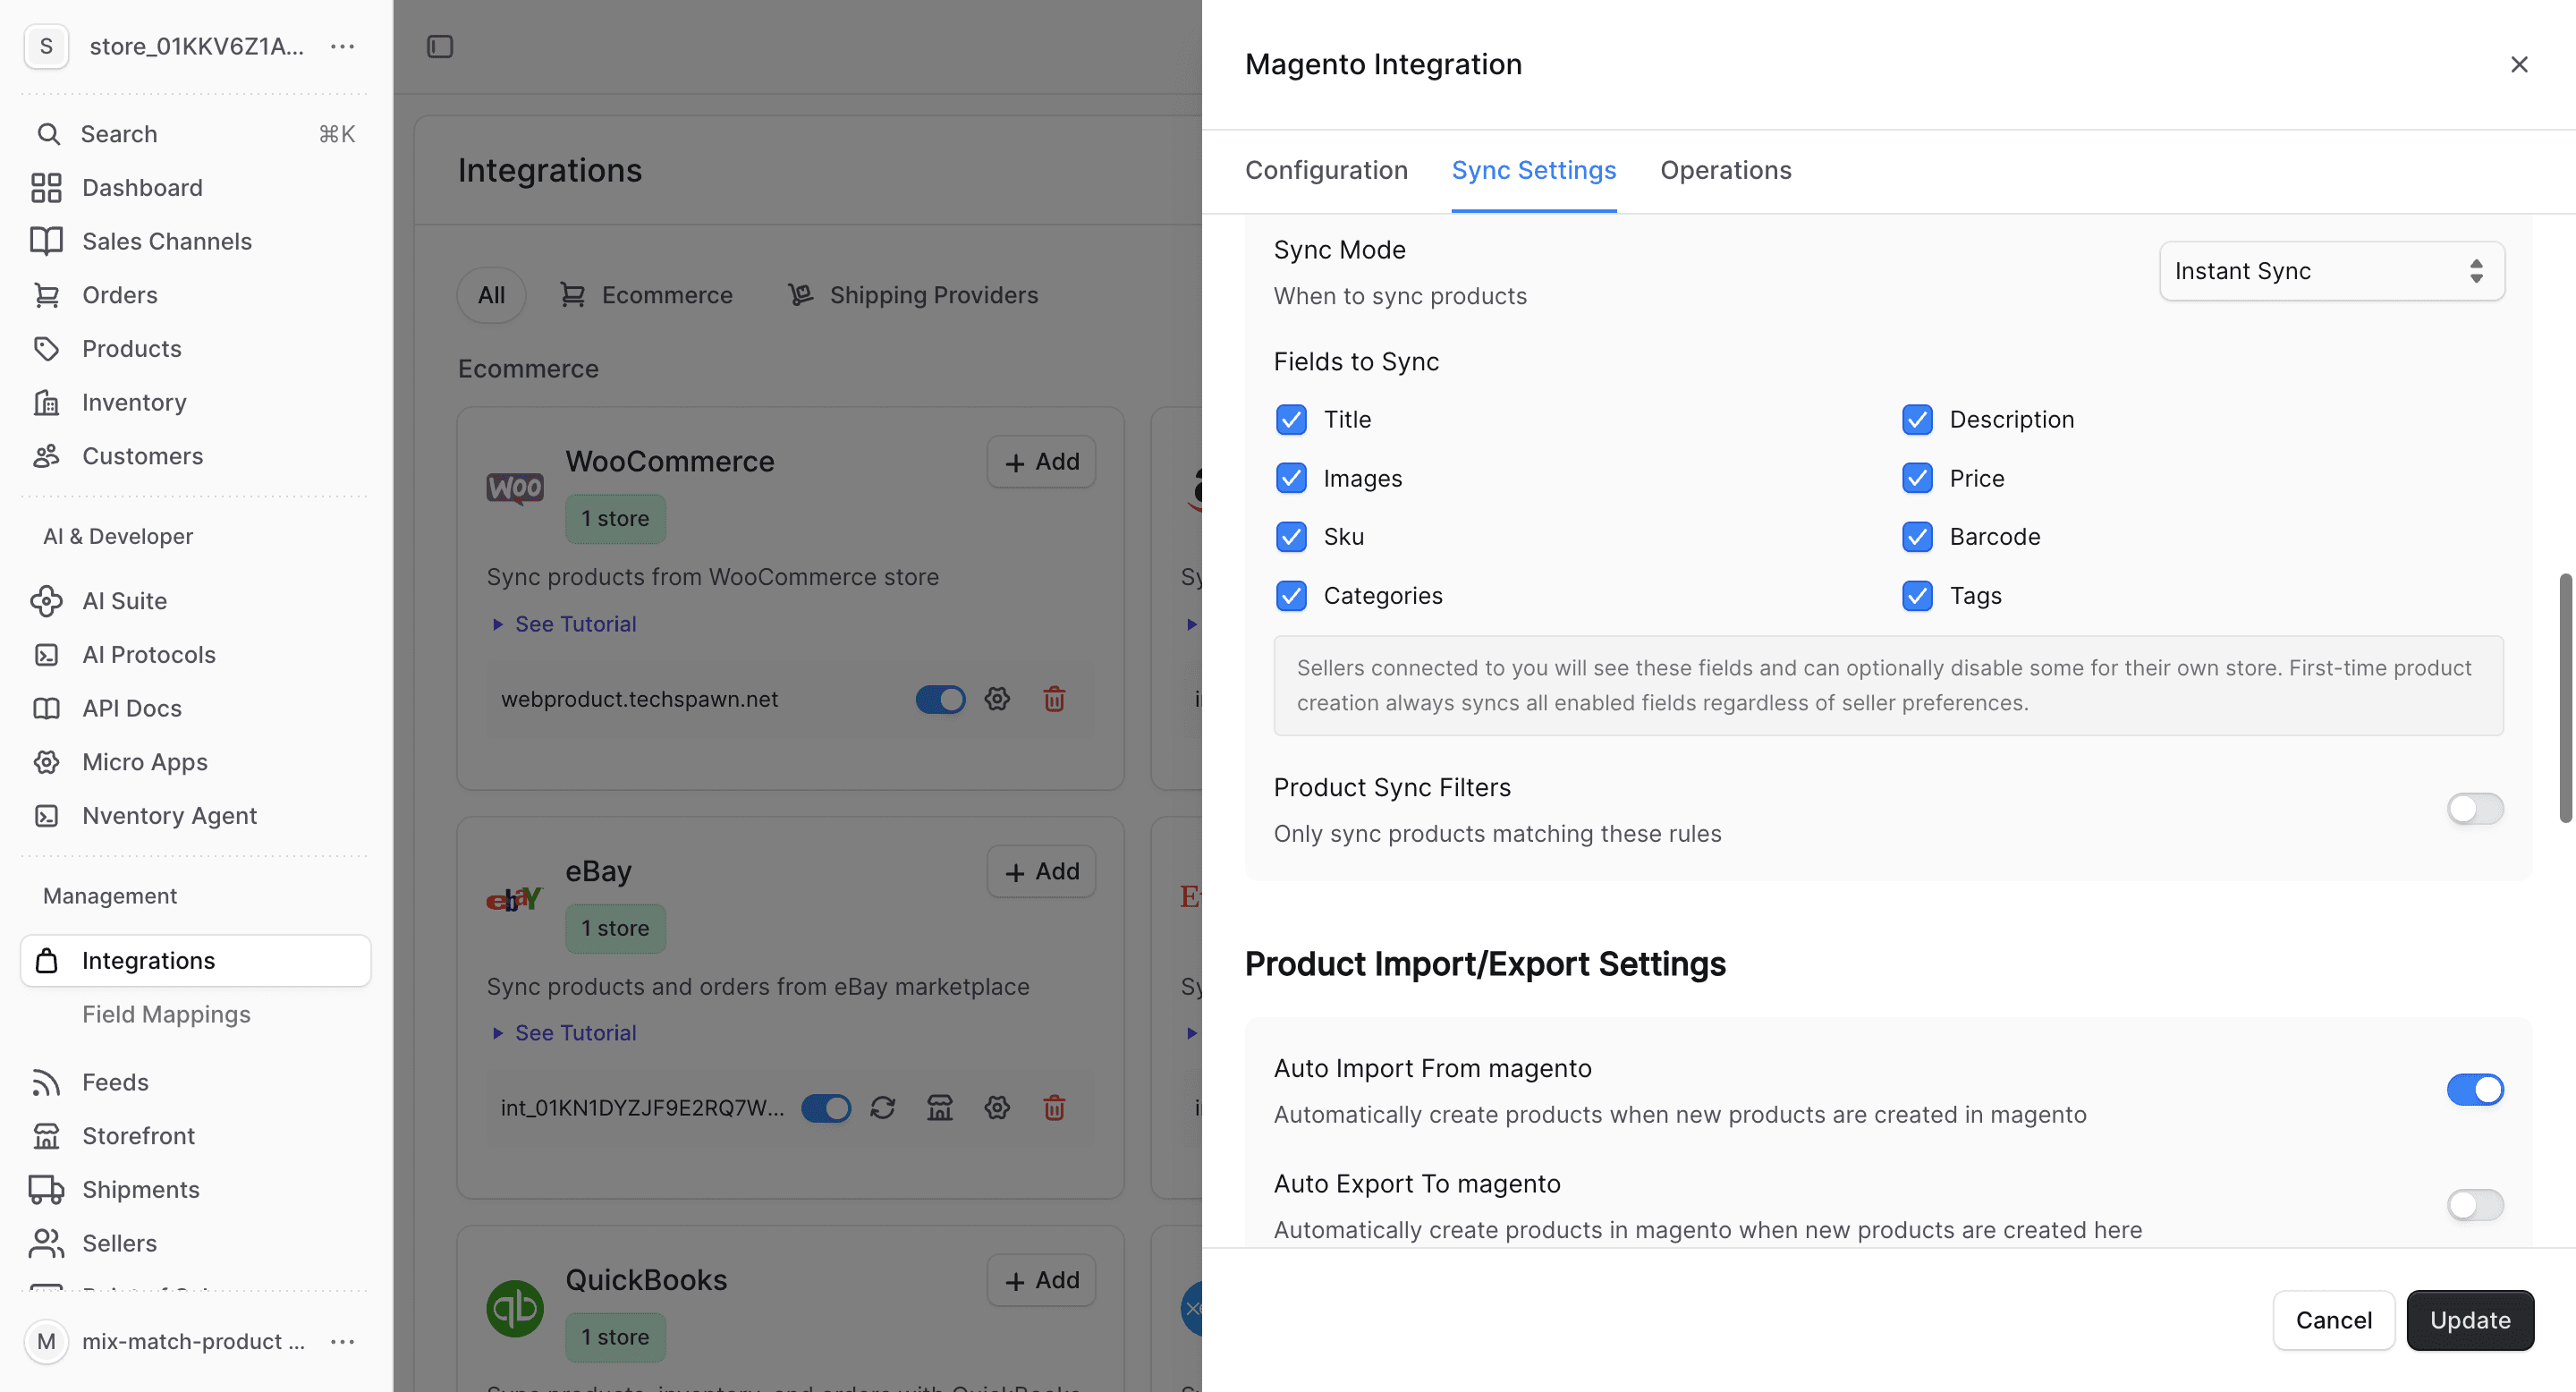Open settings gear for webproduct.techspawn.net

(x=997, y=699)
